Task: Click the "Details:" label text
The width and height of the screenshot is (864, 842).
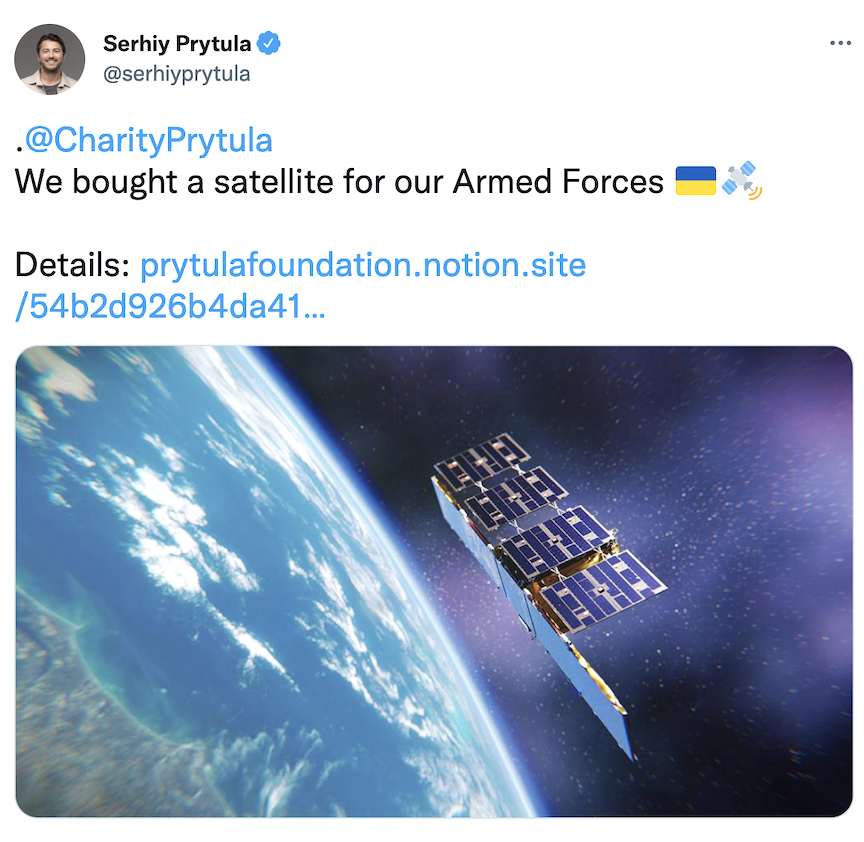Action: click(73, 266)
